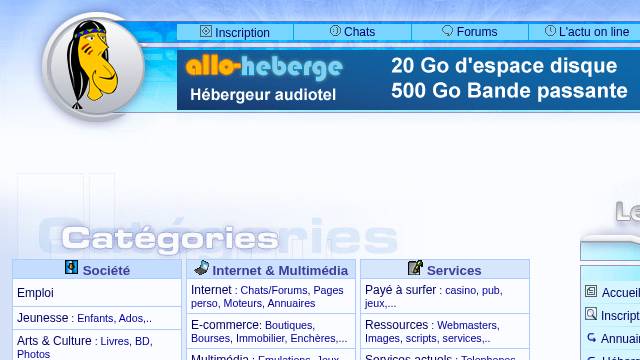The height and width of the screenshot is (360, 640).
Task: Select the Chats/Forums subcategory
Action: coord(274,290)
